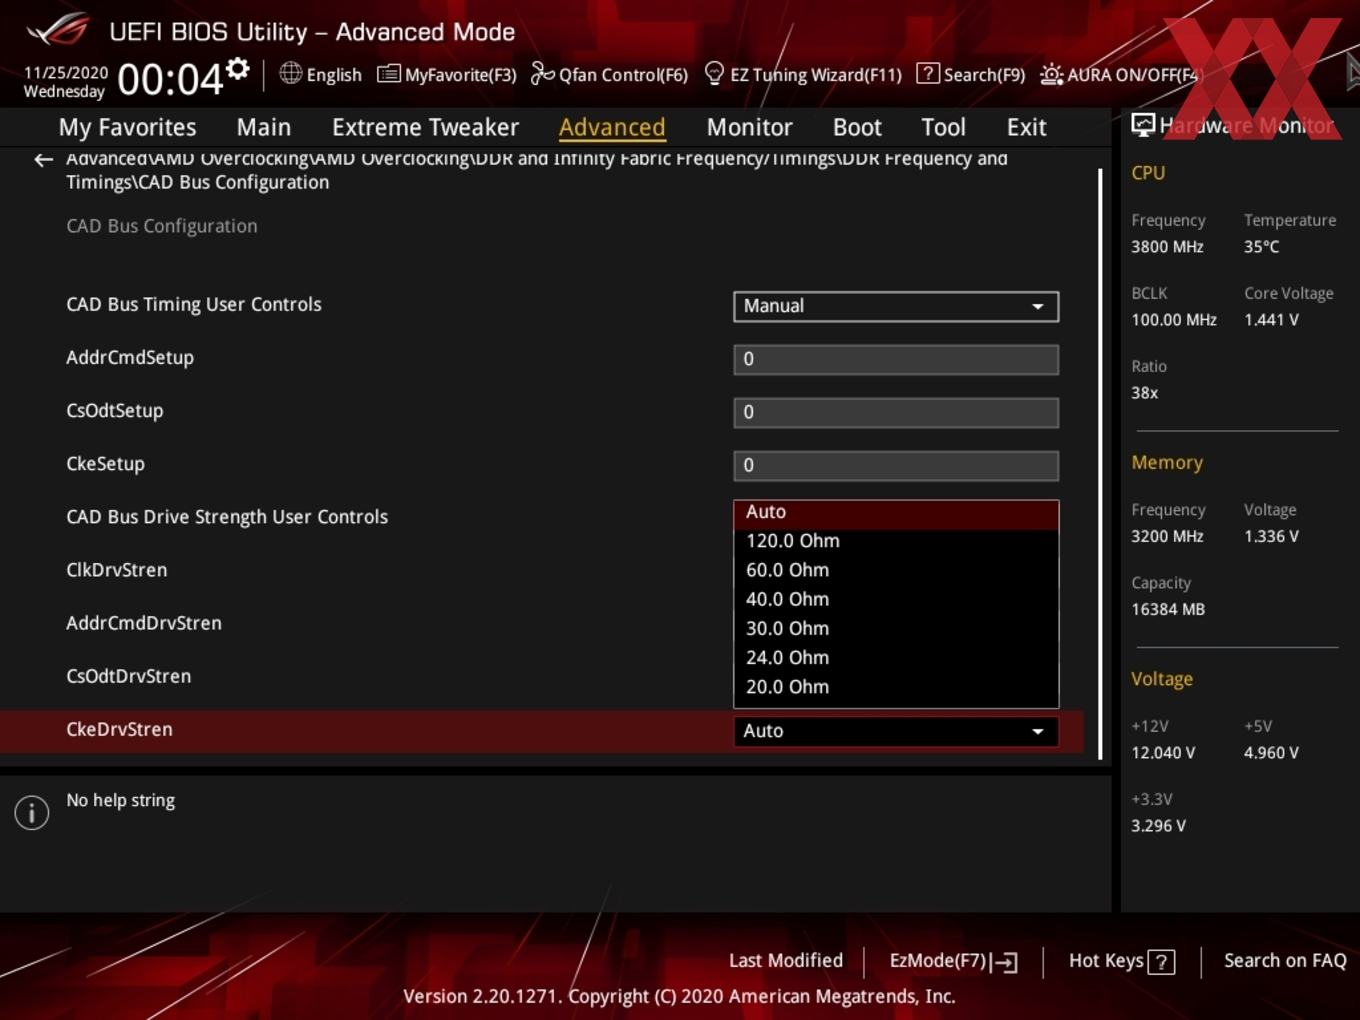
Task: Click the 3.296 V reading
Action: click(1158, 826)
